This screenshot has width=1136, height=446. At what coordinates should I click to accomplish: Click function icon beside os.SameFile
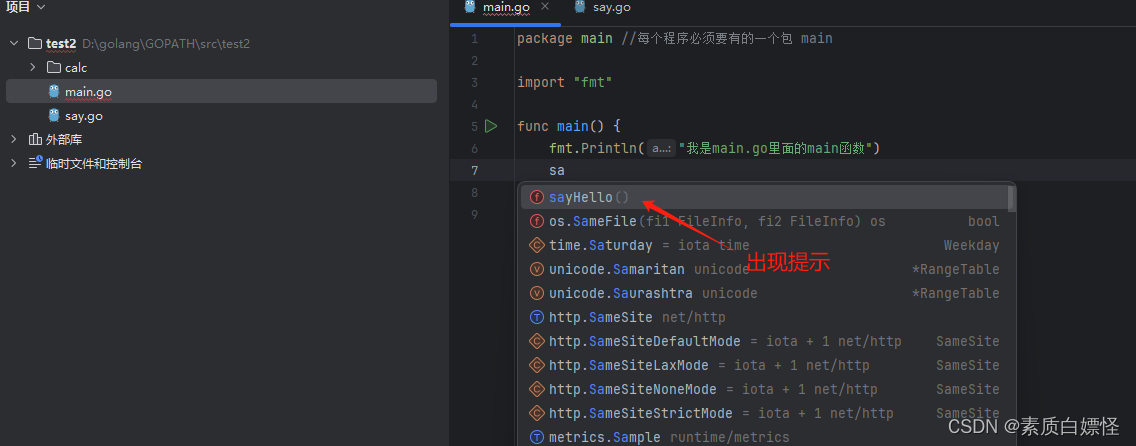point(537,221)
